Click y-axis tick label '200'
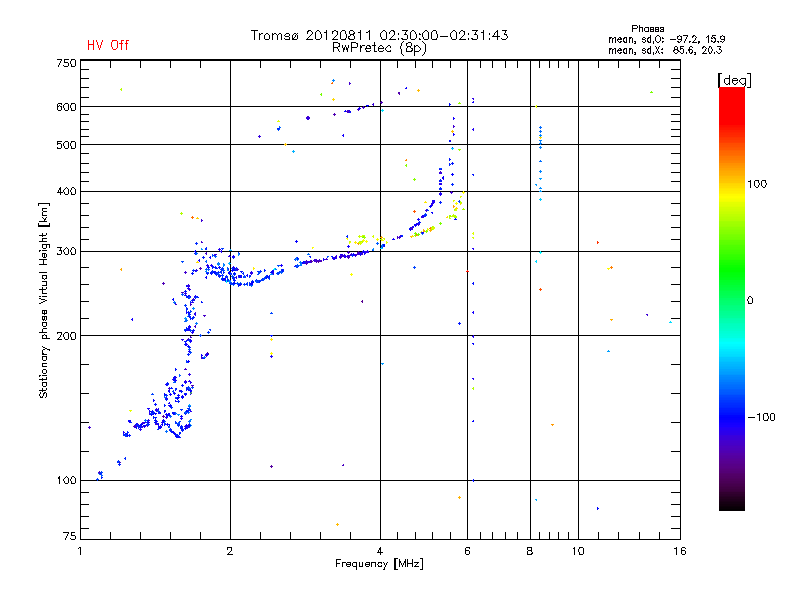The image size is (800, 600). [66, 336]
